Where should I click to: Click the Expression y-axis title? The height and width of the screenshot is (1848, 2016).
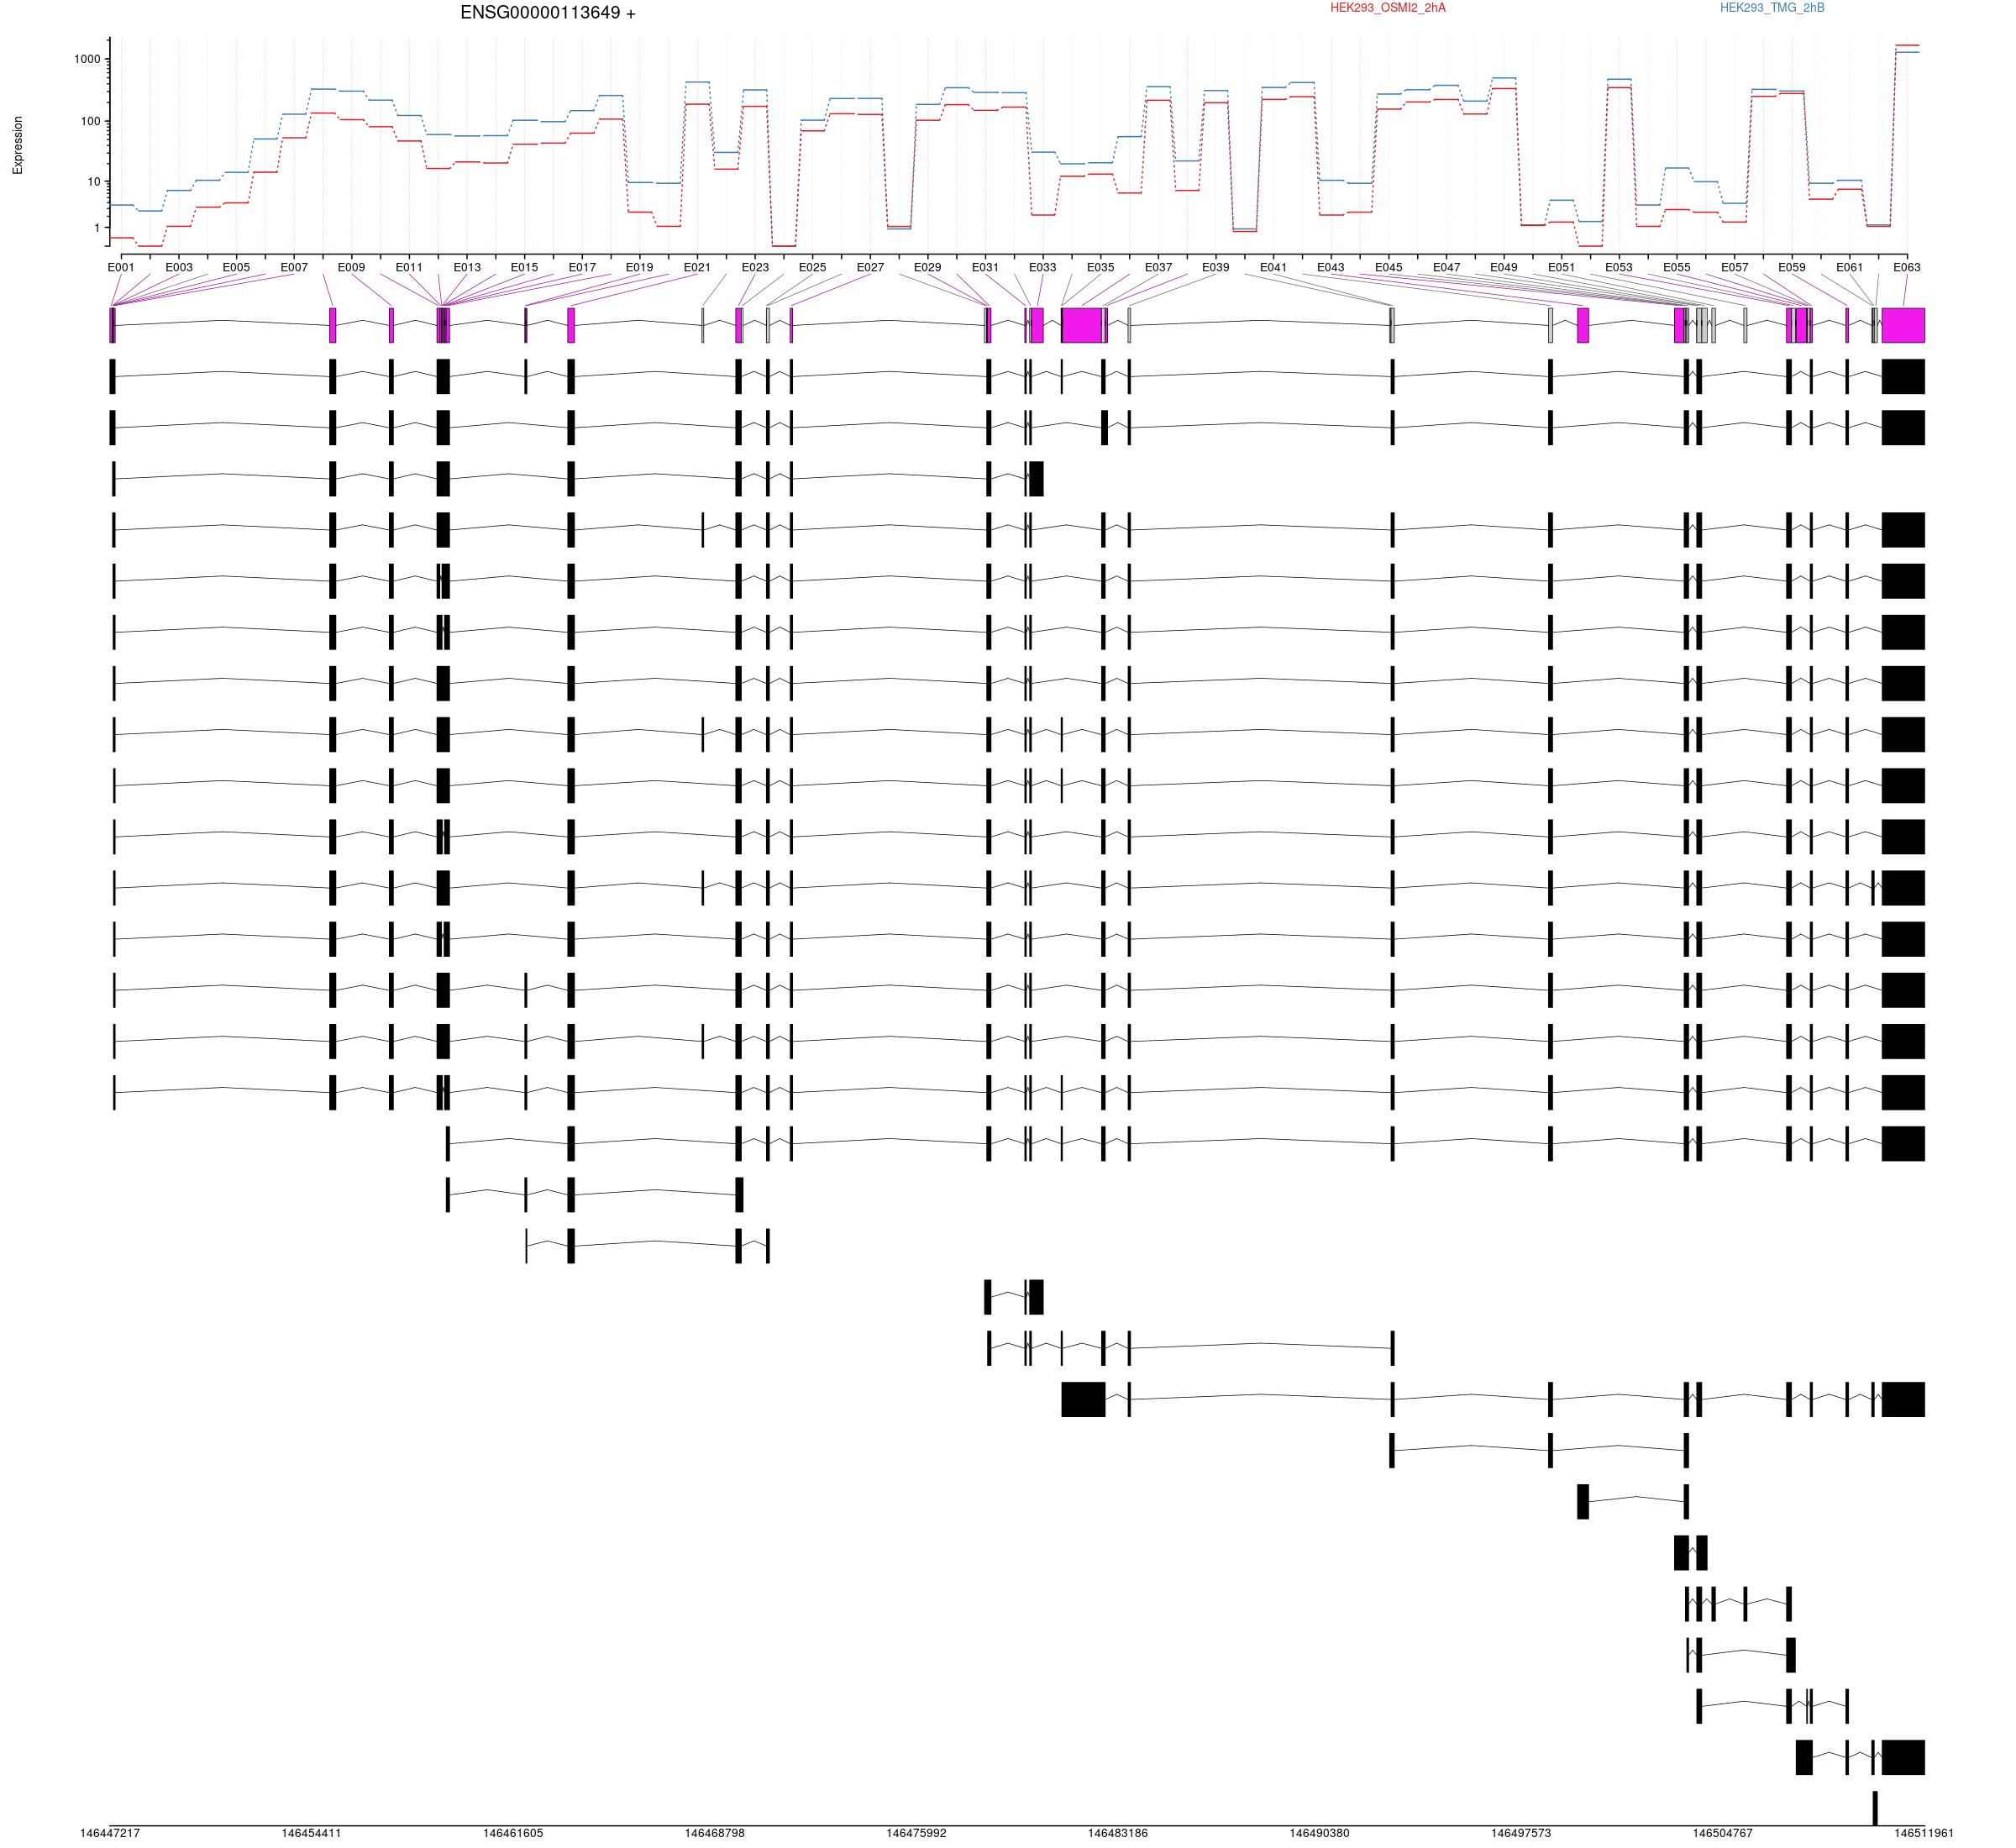[x=18, y=145]
